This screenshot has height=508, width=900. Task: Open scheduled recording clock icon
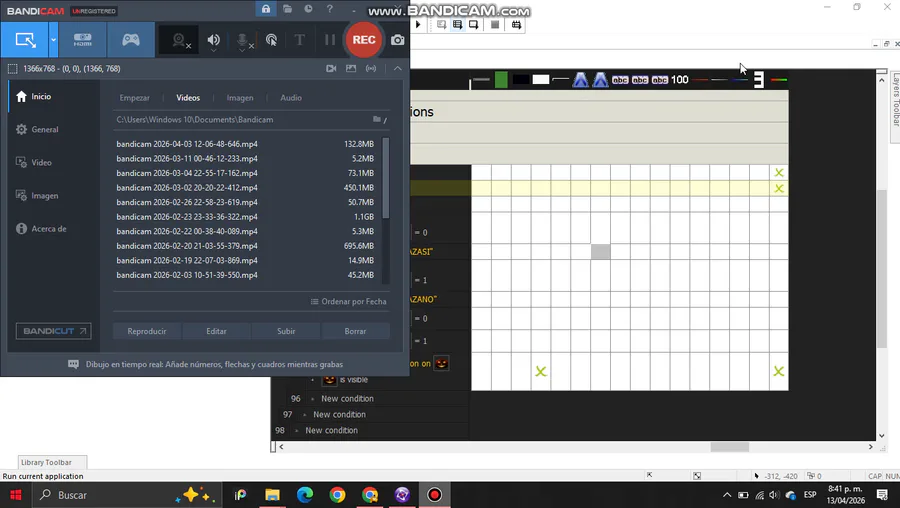308,9
